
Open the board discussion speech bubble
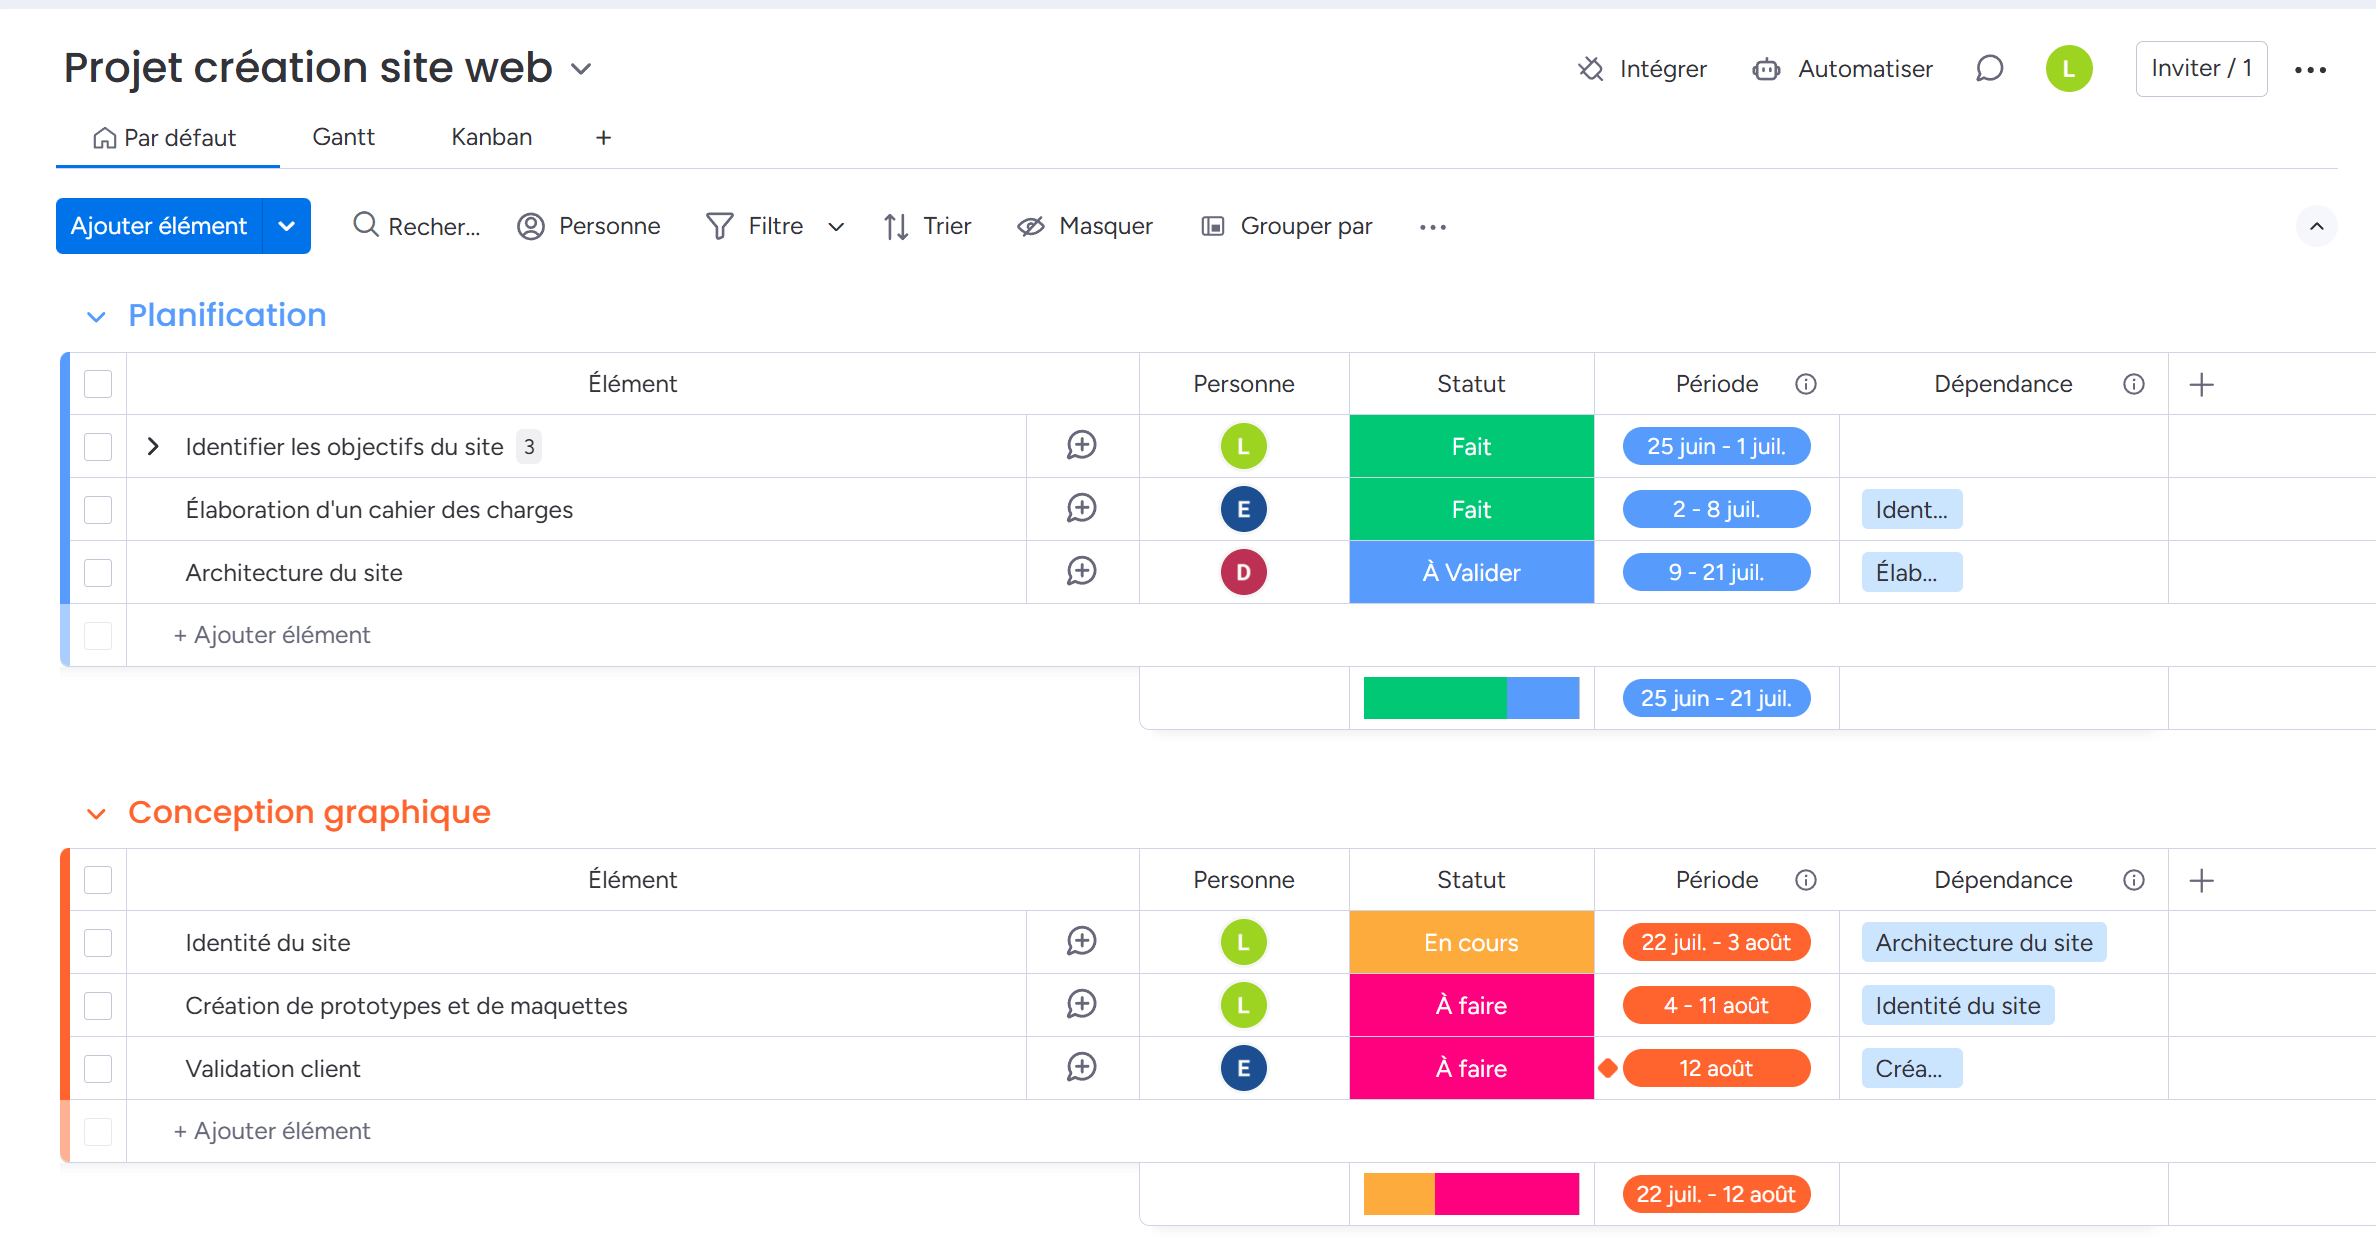coord(1989,69)
